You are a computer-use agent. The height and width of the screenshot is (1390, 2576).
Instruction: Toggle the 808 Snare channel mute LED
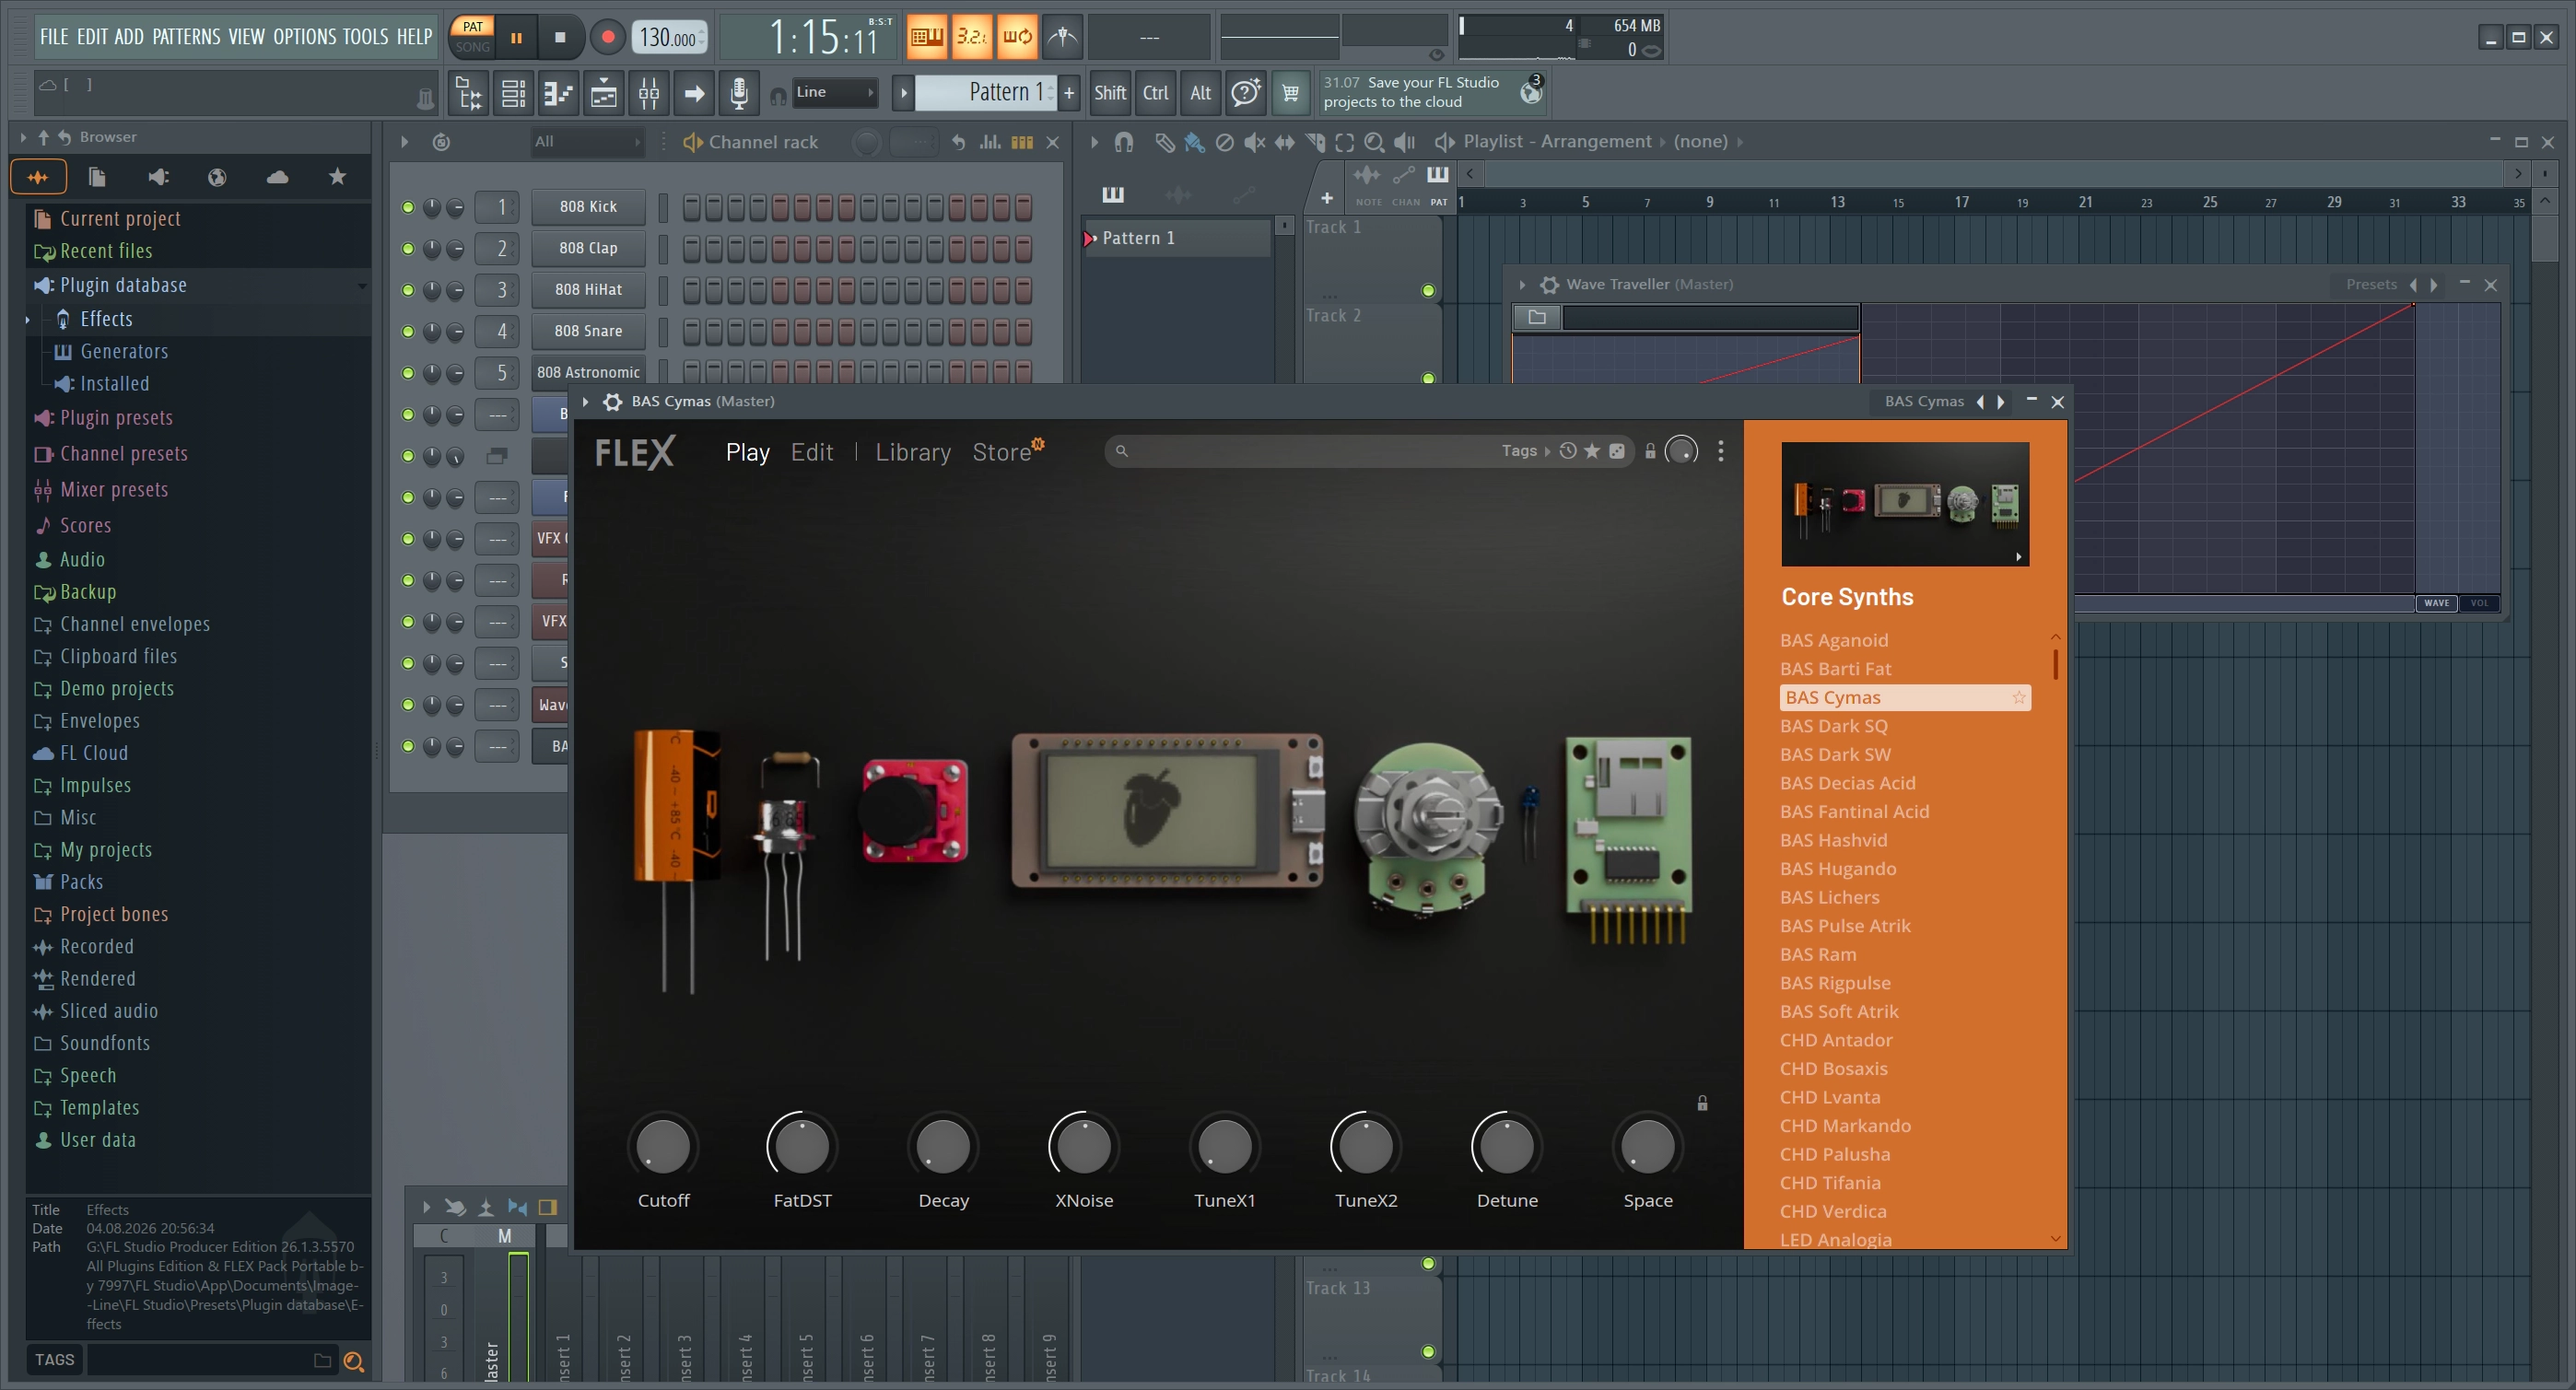click(408, 332)
